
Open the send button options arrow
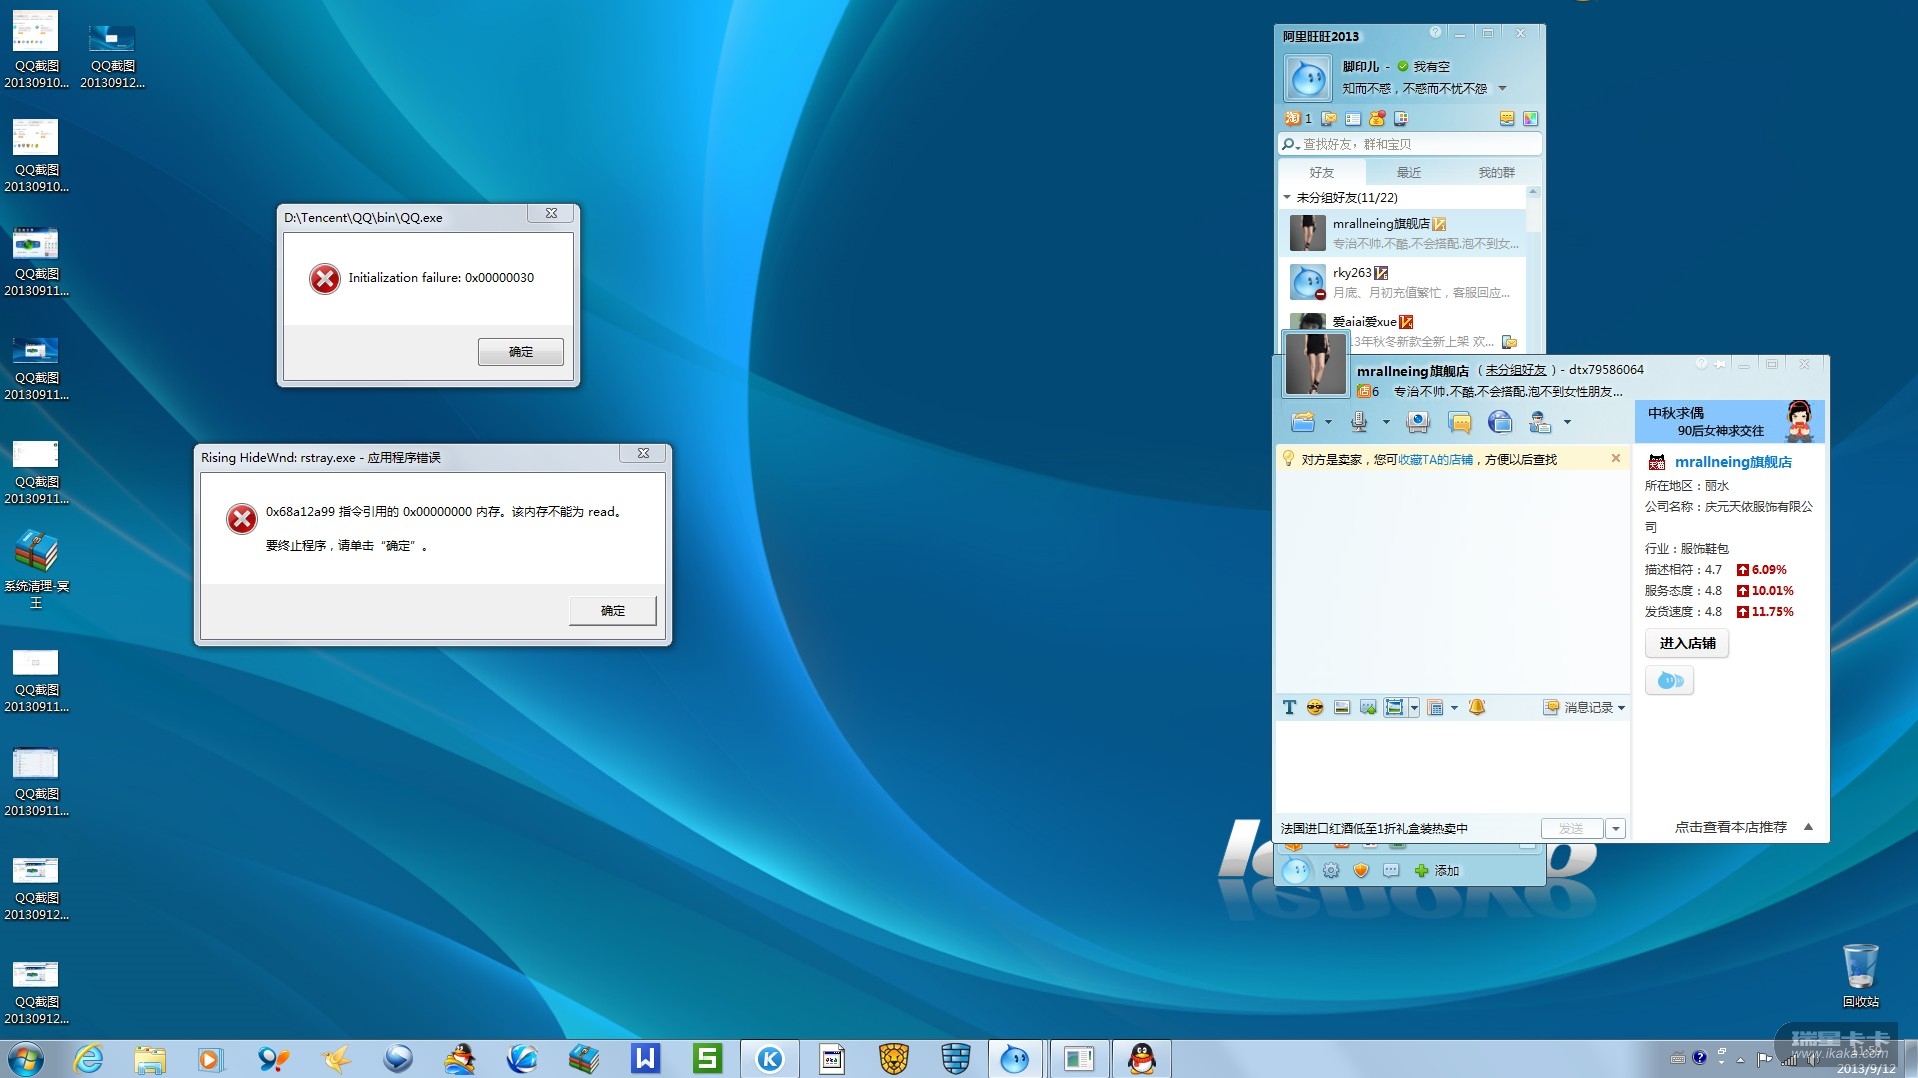click(1615, 829)
